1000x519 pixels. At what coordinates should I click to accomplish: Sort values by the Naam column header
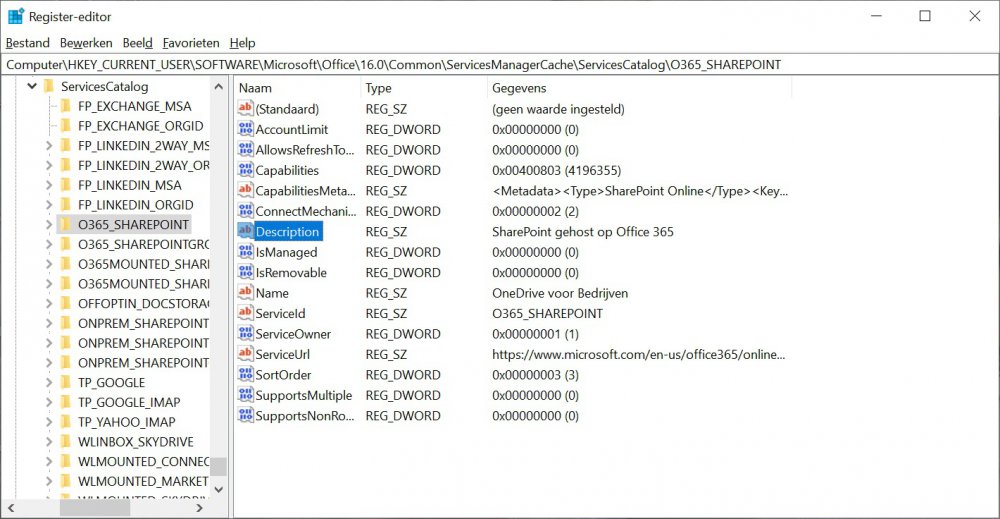295,88
